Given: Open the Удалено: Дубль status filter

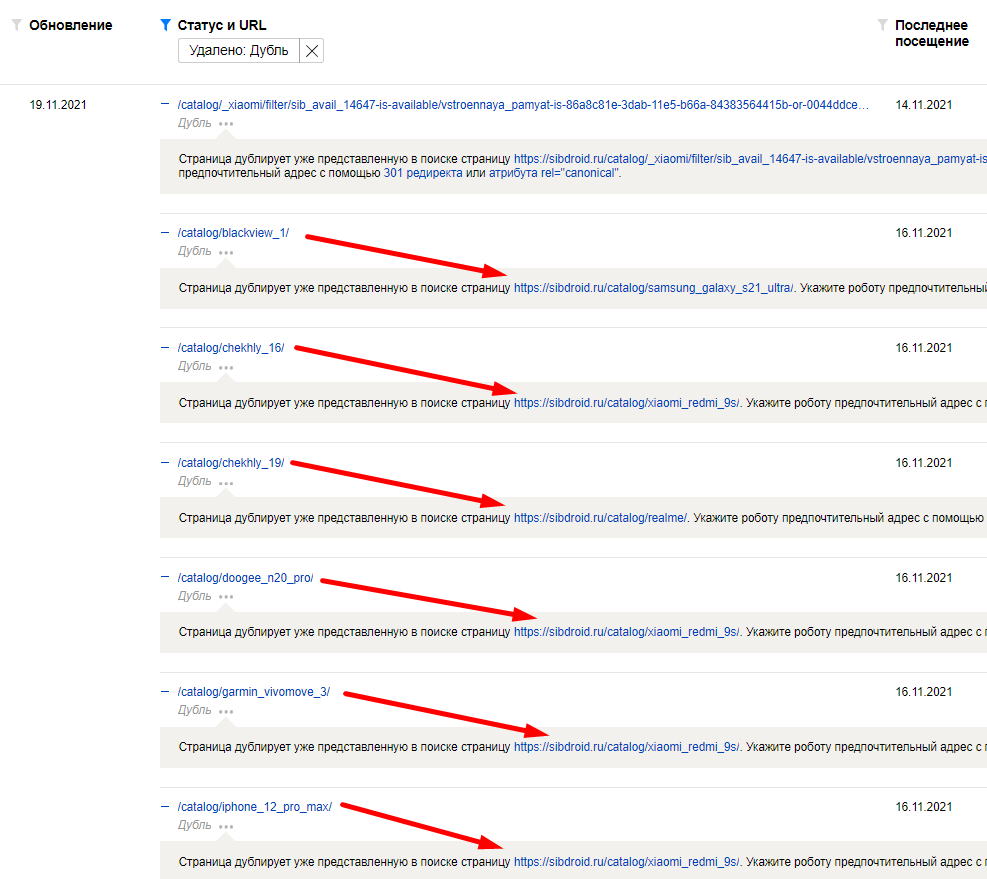Looking at the screenshot, I should click(239, 51).
